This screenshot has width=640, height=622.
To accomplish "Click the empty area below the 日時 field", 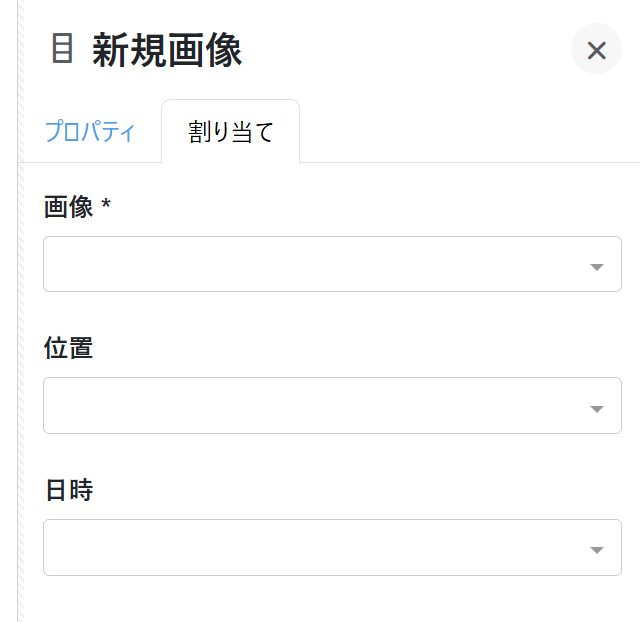I will click(330, 598).
